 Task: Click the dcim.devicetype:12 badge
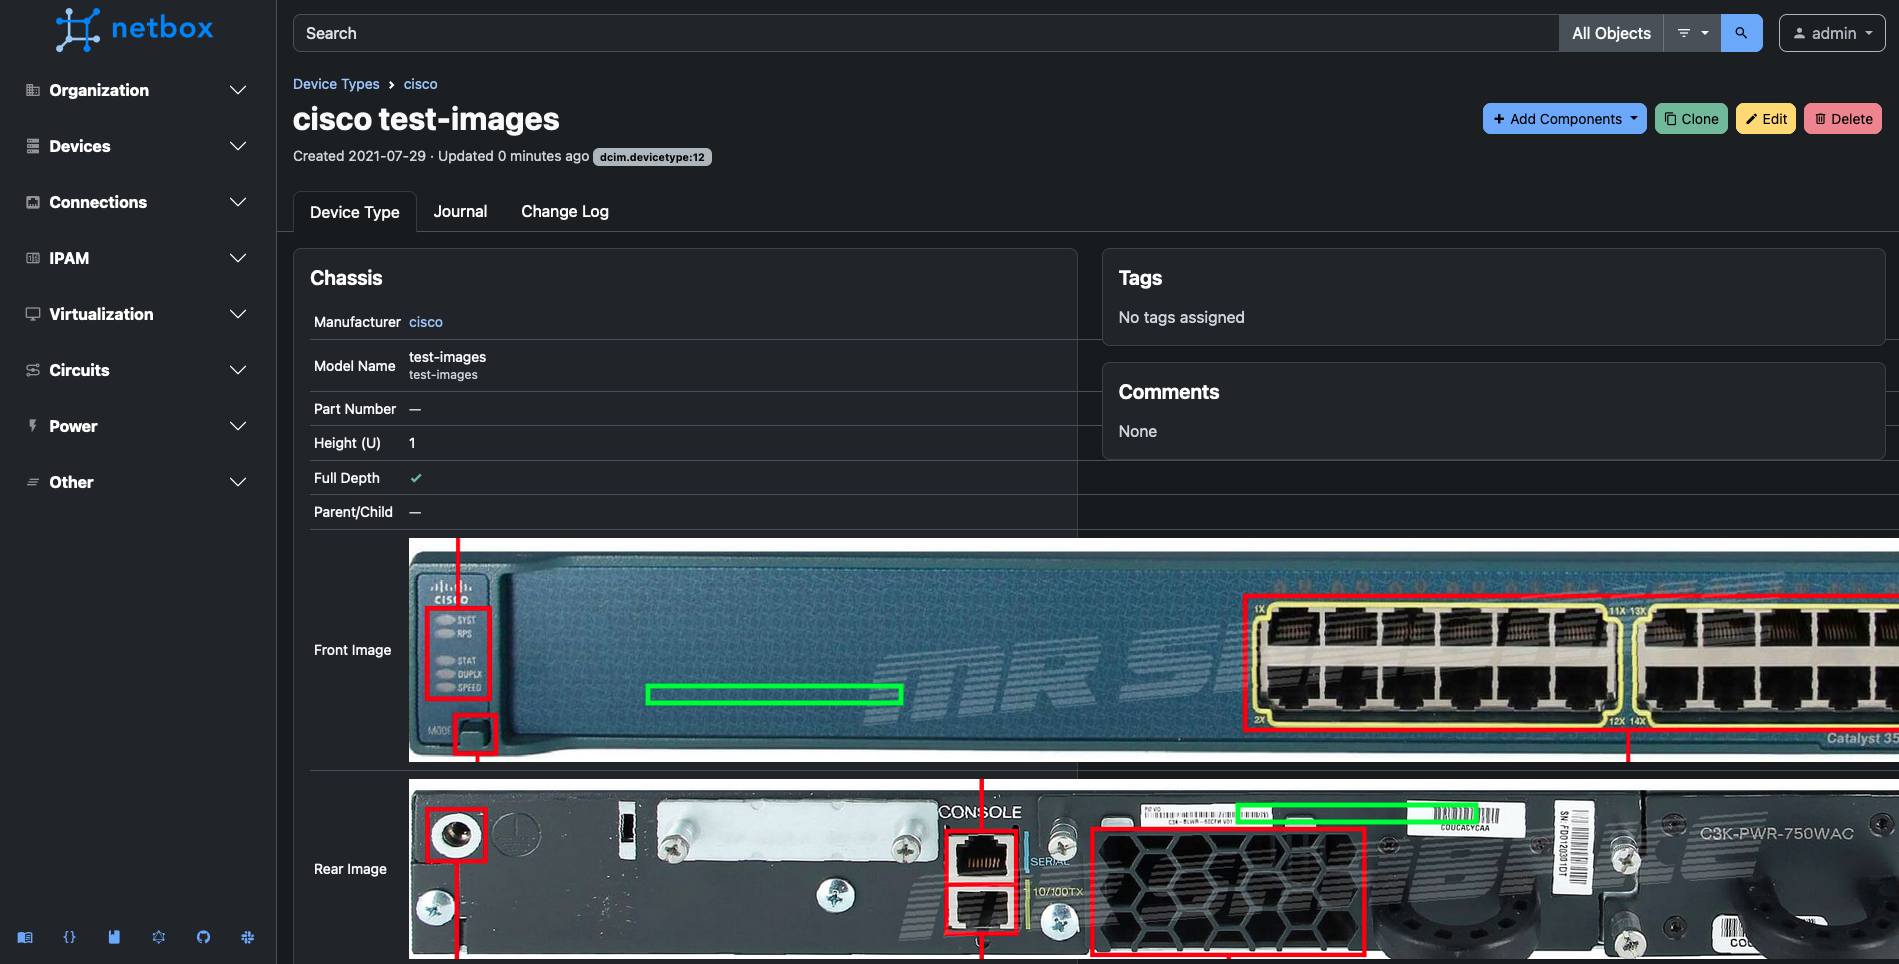tap(652, 157)
